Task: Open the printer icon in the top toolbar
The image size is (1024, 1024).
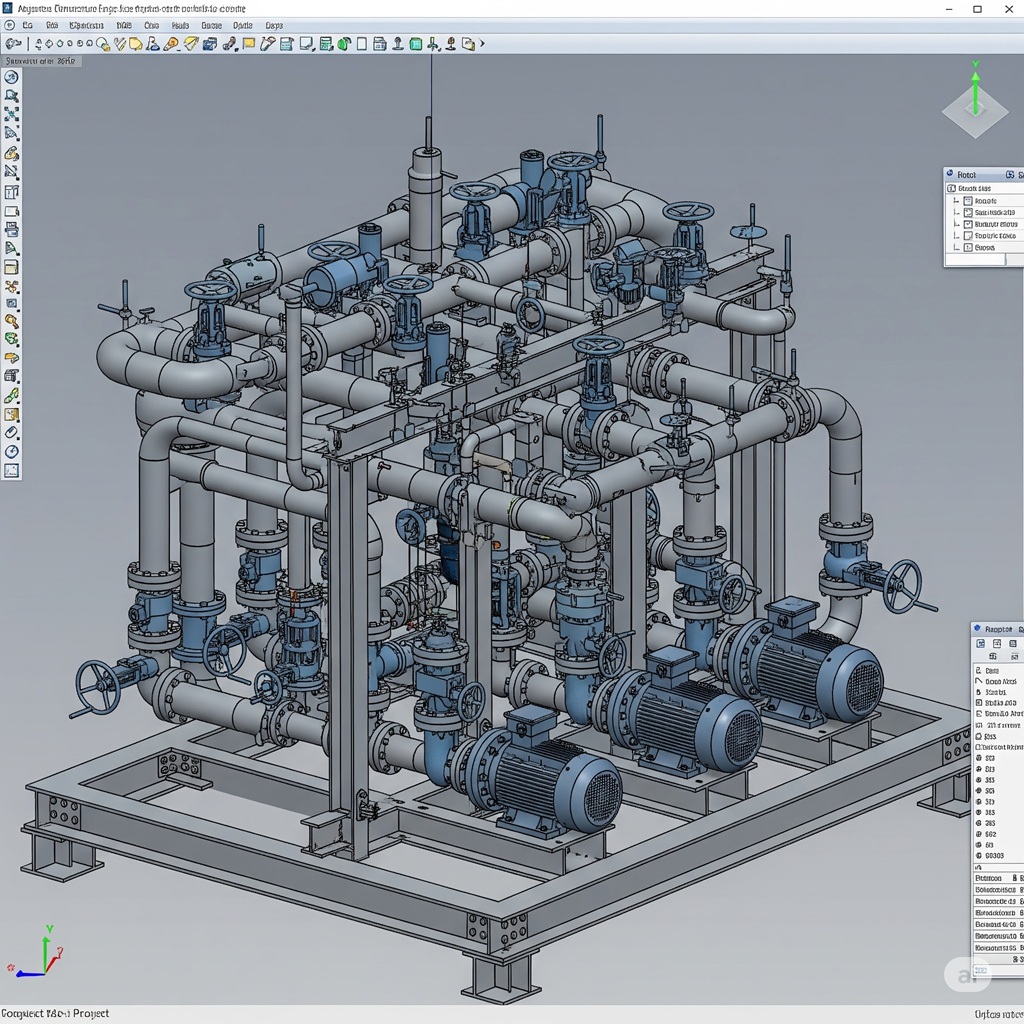Action: coord(379,43)
